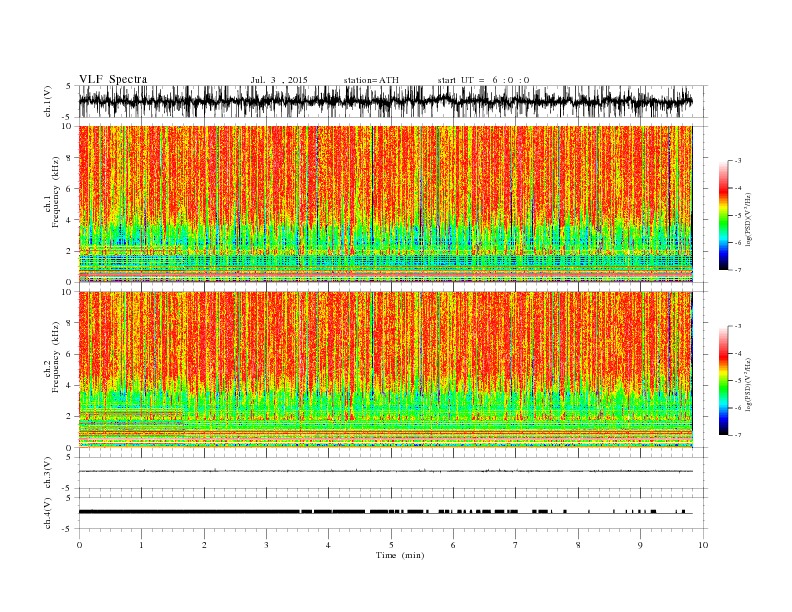Click the "-7" bottom value on ch.2 colorbar
This screenshot has height=612, width=792.
[x=738, y=435]
